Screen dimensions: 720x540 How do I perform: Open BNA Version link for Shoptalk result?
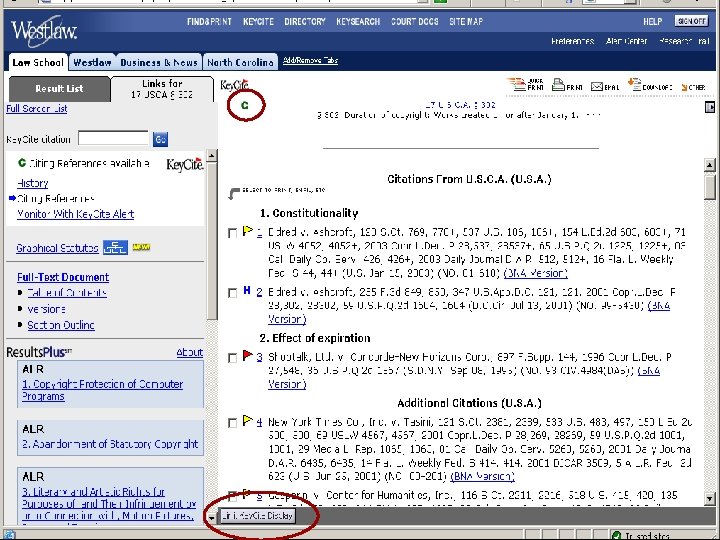tap(464, 377)
